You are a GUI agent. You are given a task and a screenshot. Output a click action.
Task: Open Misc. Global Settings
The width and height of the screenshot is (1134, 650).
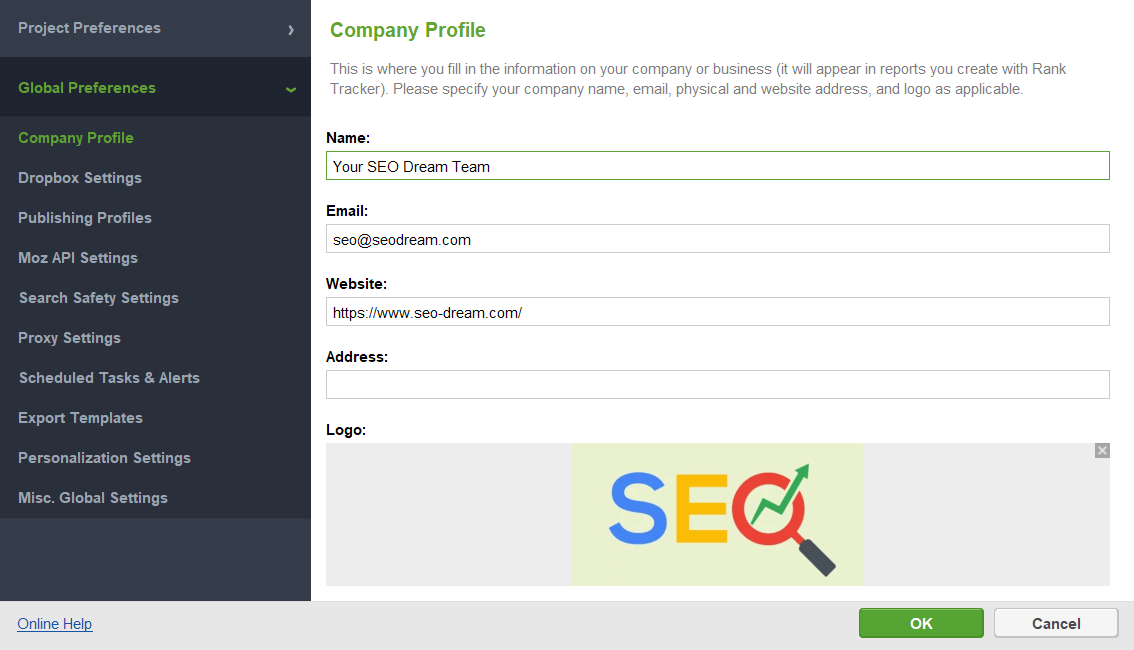click(92, 497)
